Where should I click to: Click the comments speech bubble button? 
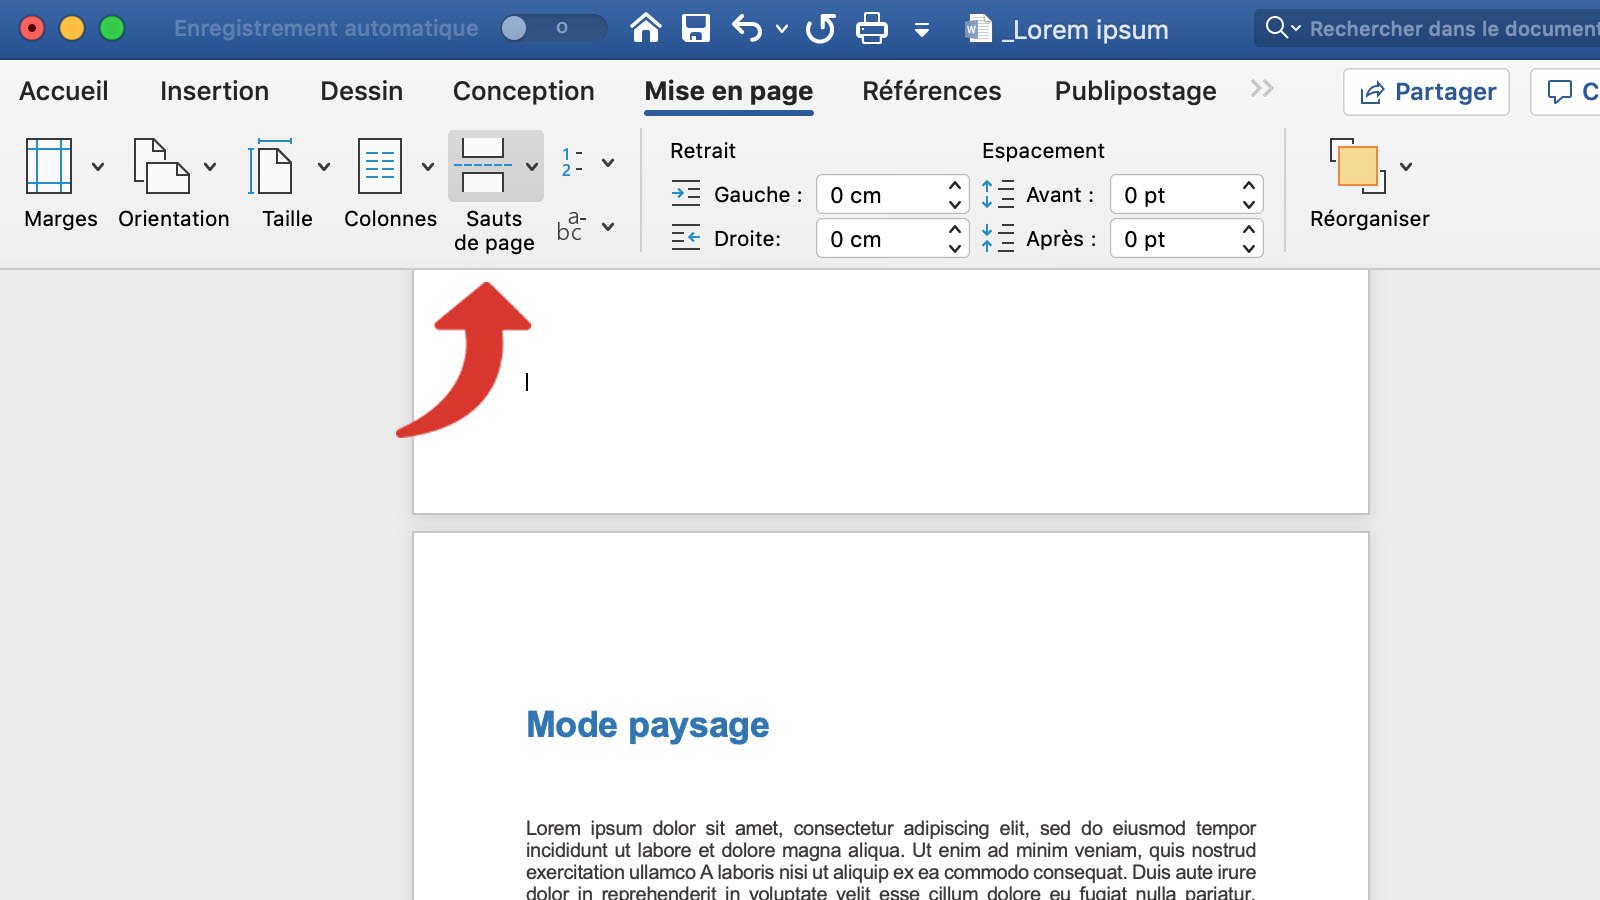point(1567,92)
